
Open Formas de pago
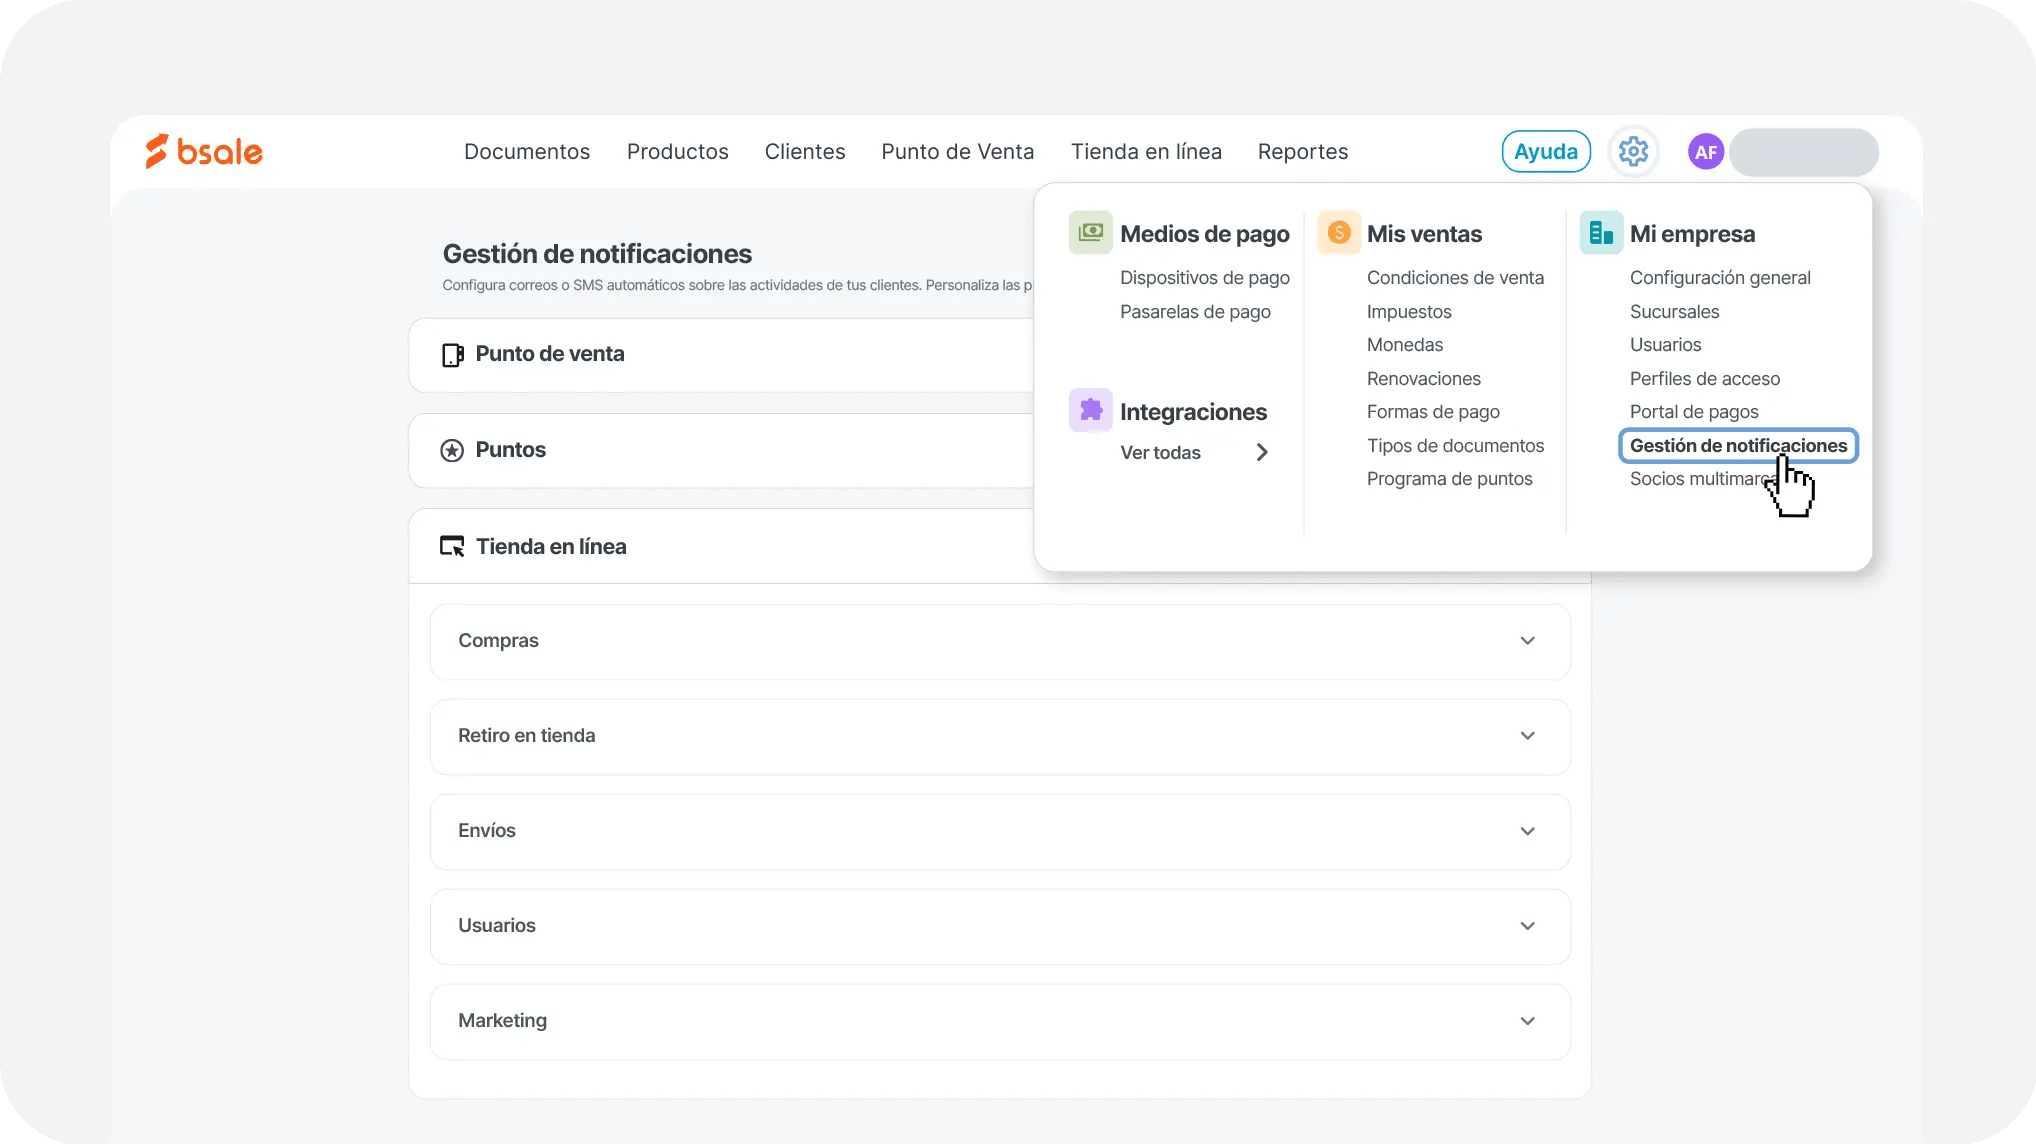point(1433,412)
